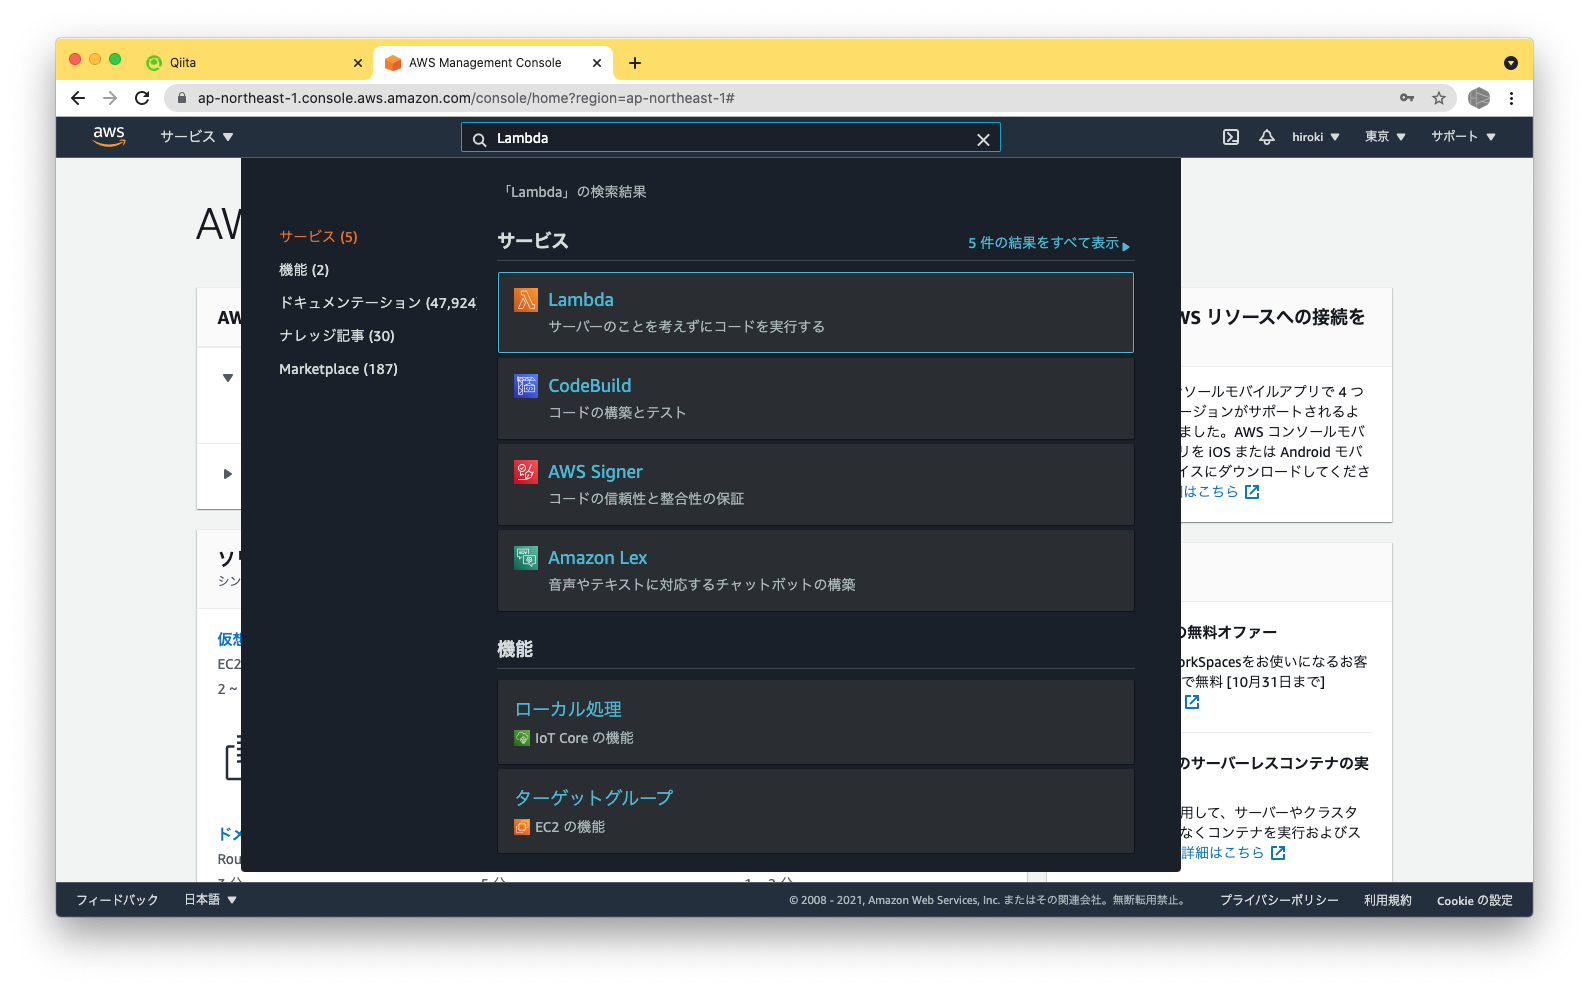Go back with the browser back arrow
Screen dimensions: 1589x991
click(x=78, y=98)
